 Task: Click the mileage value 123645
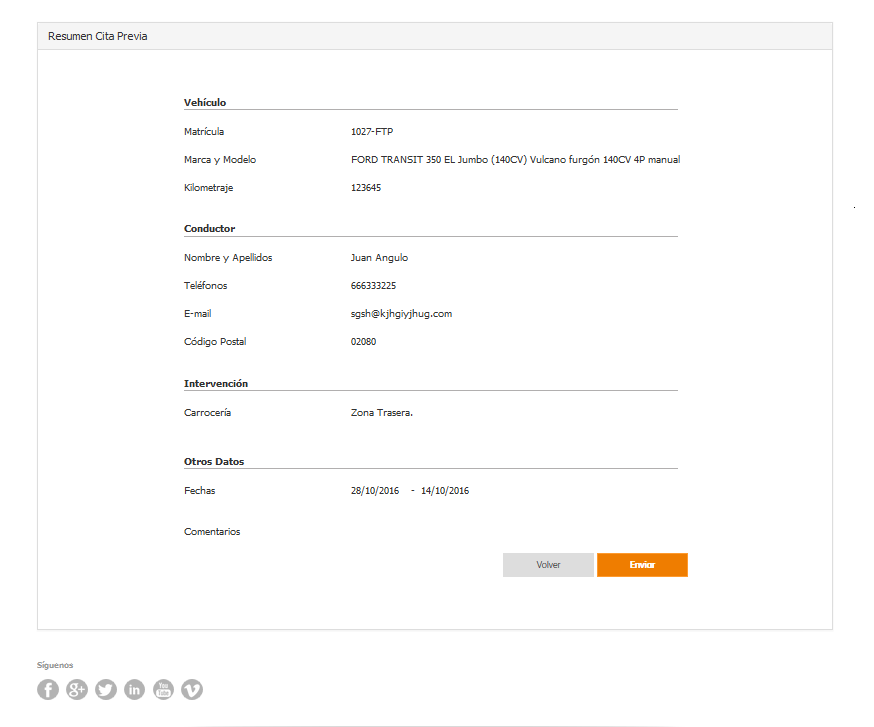click(x=366, y=188)
